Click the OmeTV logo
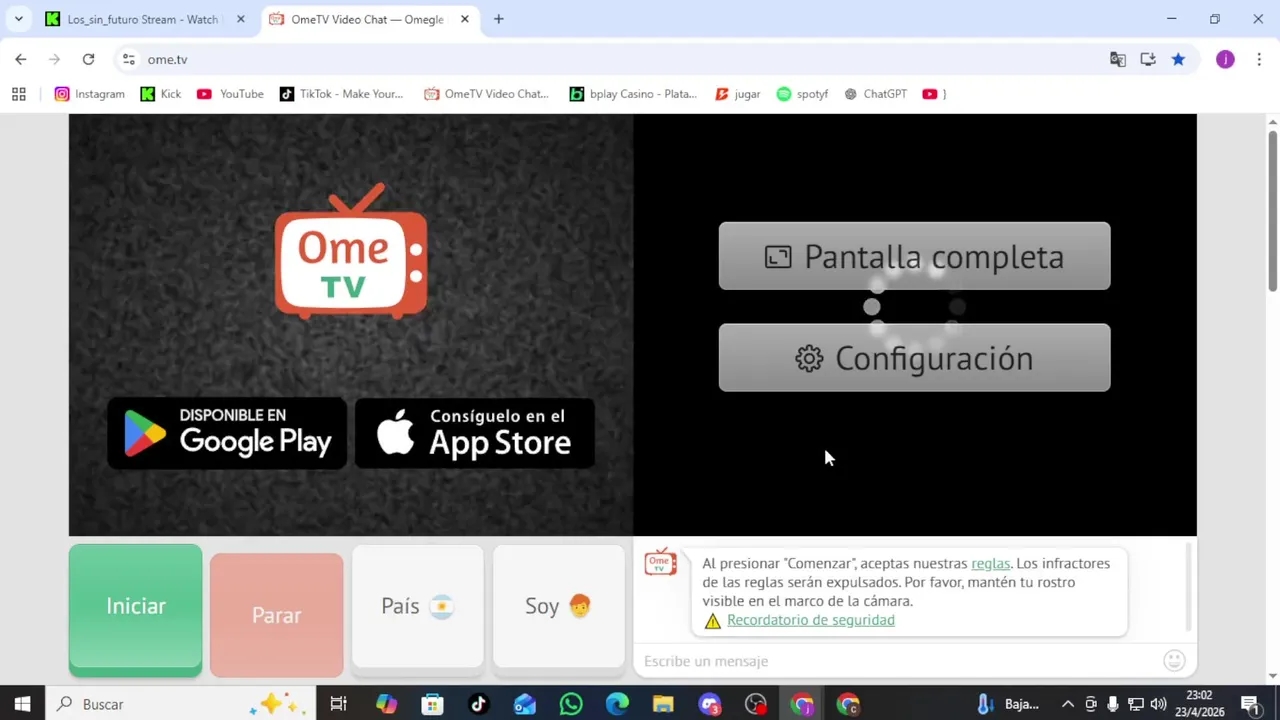The height and width of the screenshot is (720, 1280). (x=351, y=251)
